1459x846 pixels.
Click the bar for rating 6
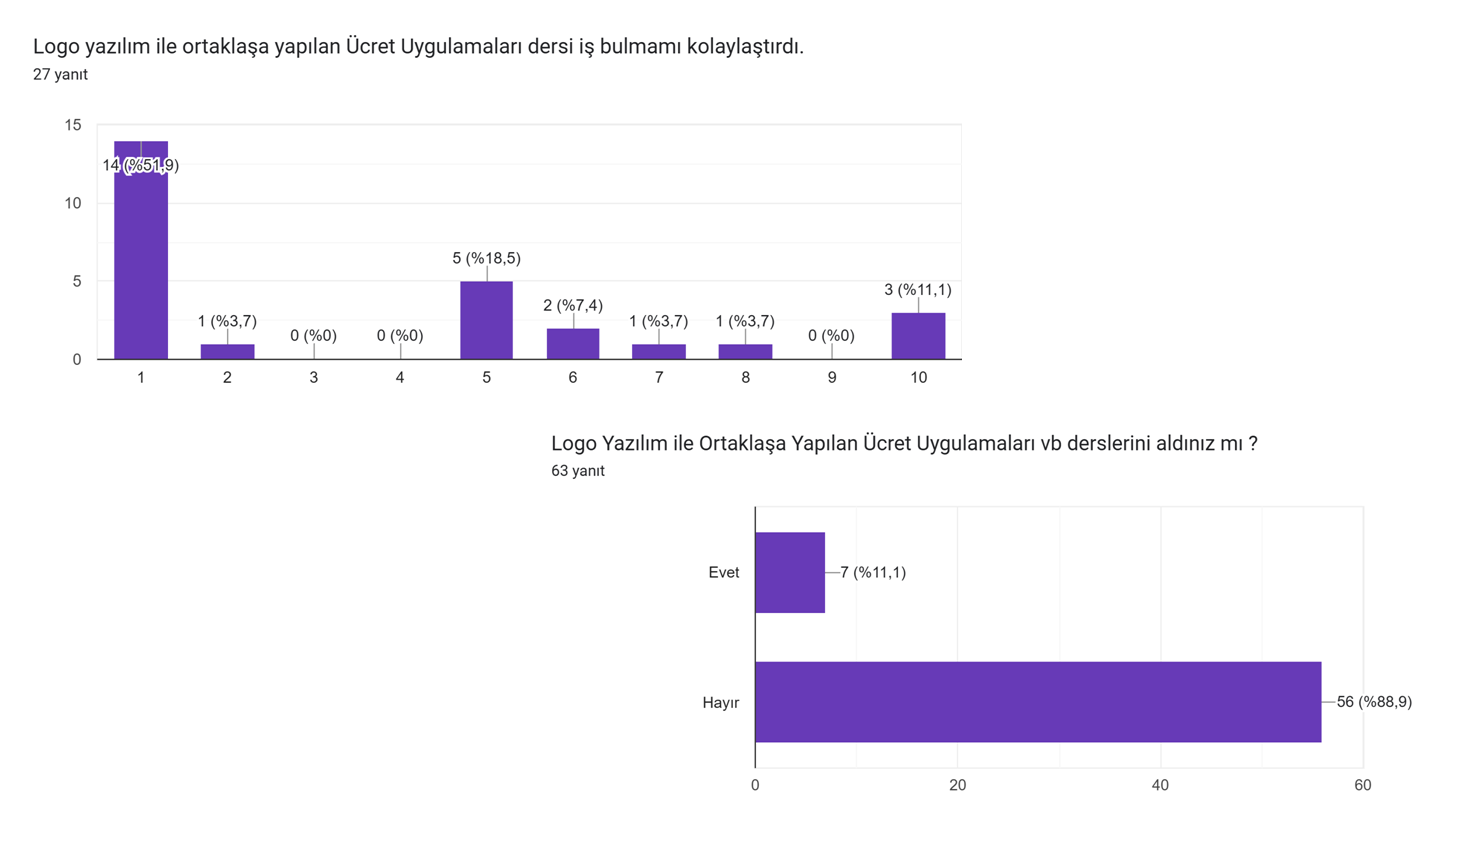coord(573,344)
